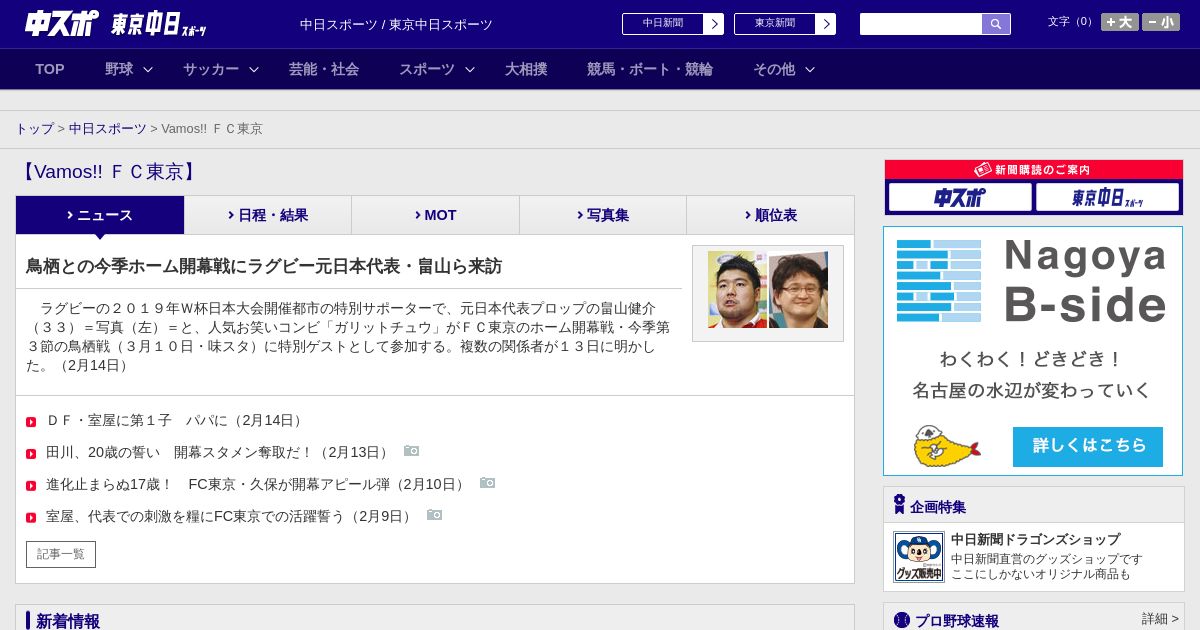Expand the サッカー navigation menu
The image size is (1200, 630).
221,69
